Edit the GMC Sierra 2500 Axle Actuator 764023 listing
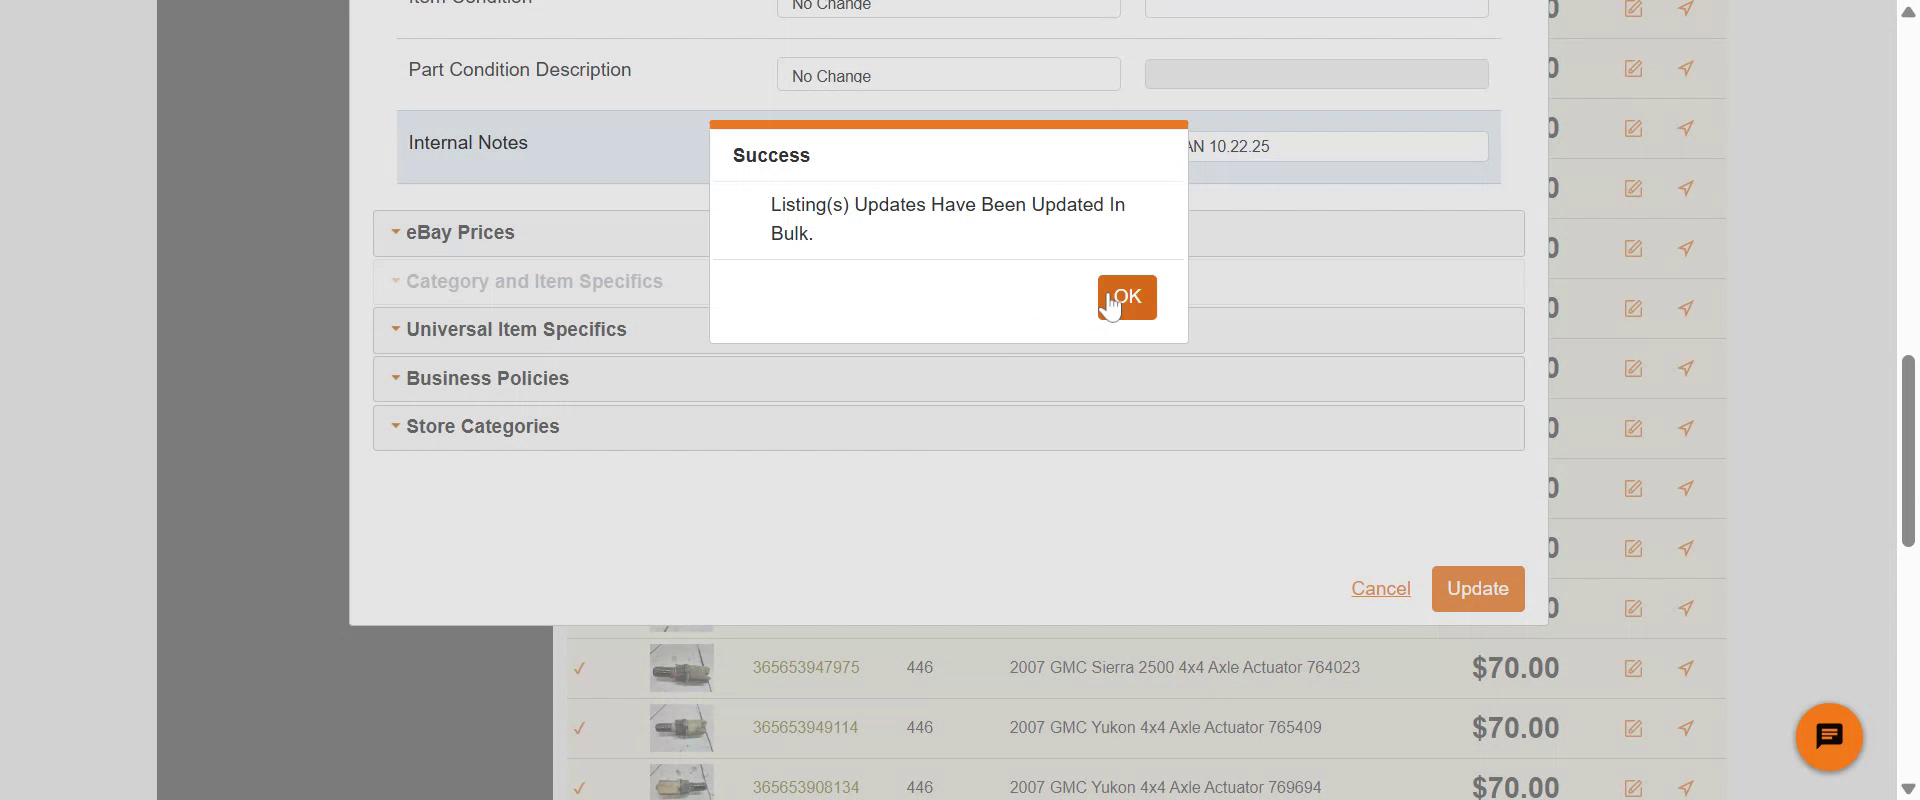This screenshot has height=800, width=1920. click(x=1633, y=668)
